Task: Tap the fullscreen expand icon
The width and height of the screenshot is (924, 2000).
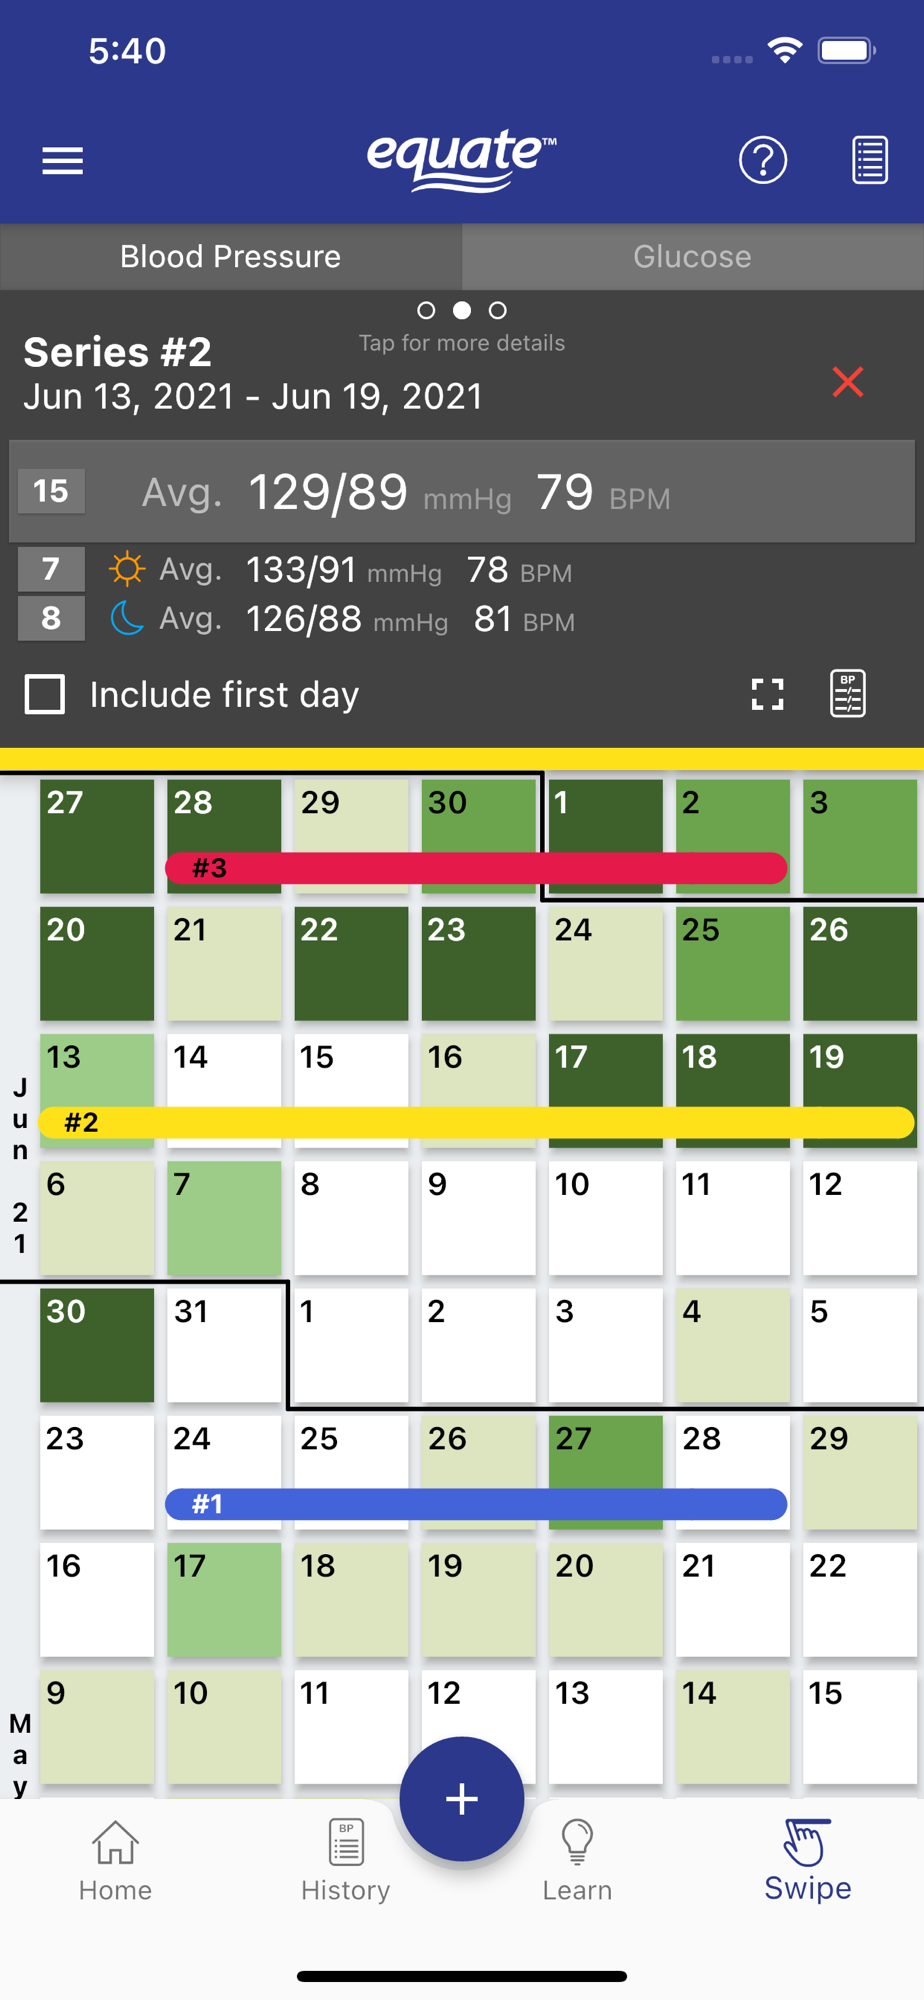Action: pos(767,694)
